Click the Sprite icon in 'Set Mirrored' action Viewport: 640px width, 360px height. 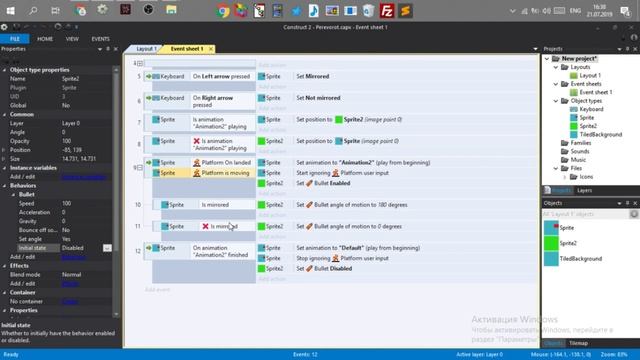(x=262, y=76)
